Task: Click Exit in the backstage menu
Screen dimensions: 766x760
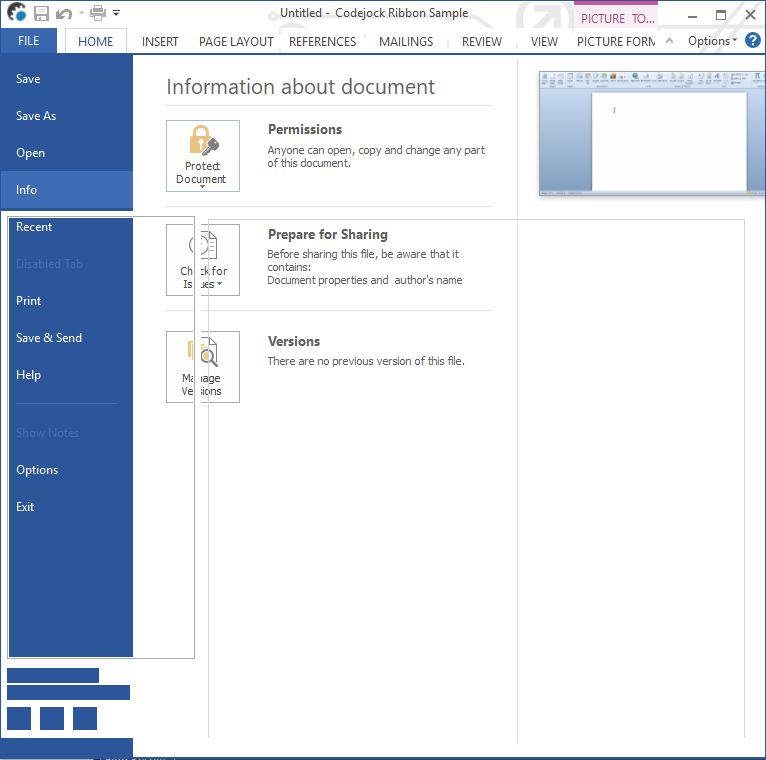Action: [x=70, y=507]
